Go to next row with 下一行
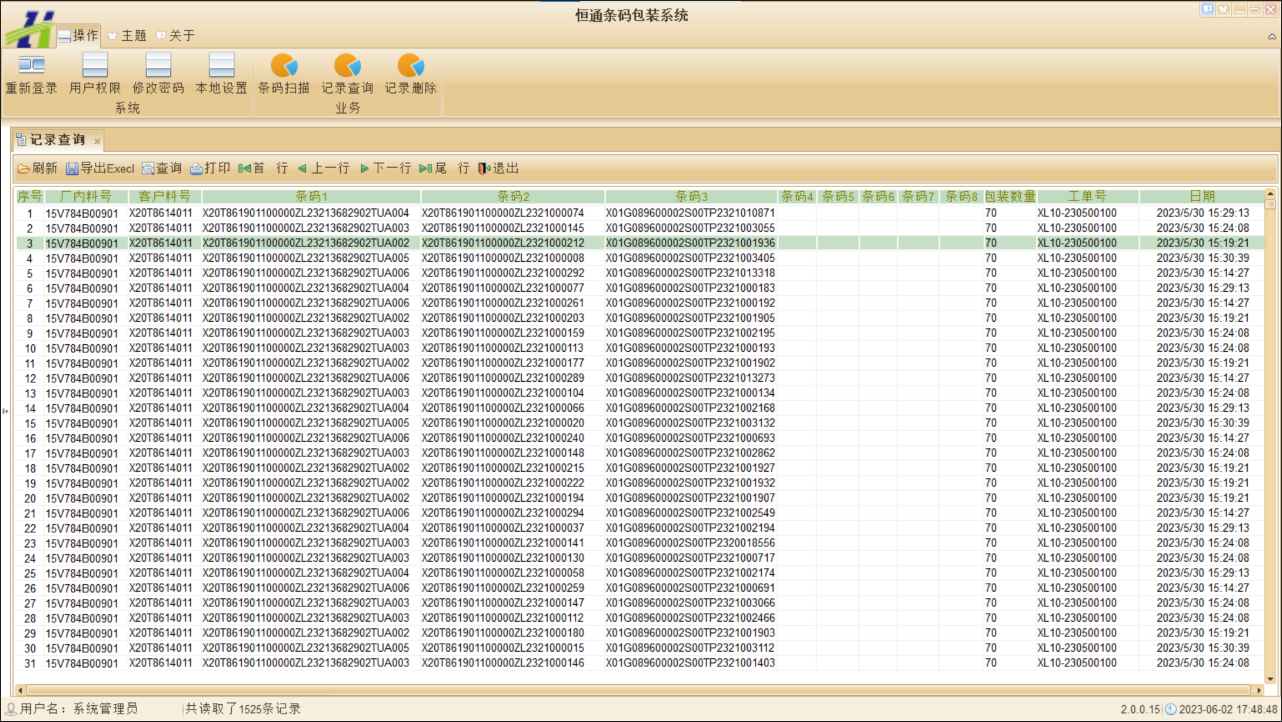Image resolution: width=1282 pixels, height=722 pixels. pyautogui.click(x=385, y=169)
